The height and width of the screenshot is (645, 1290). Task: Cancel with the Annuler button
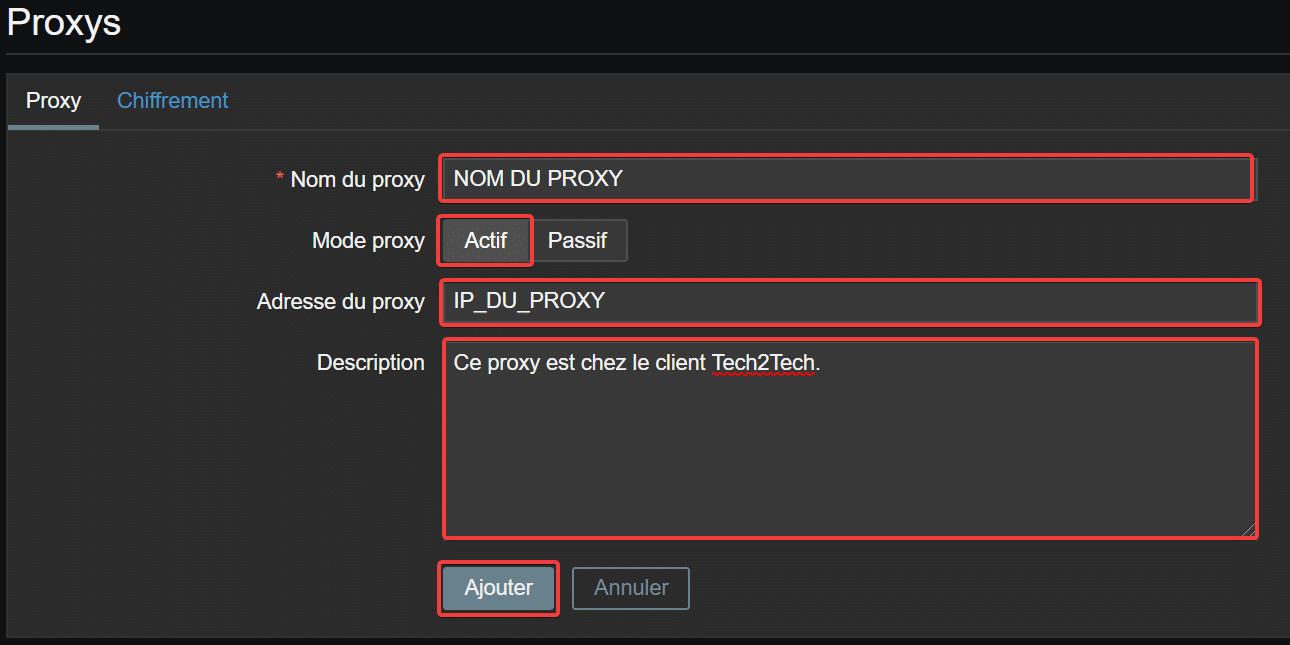(631, 588)
